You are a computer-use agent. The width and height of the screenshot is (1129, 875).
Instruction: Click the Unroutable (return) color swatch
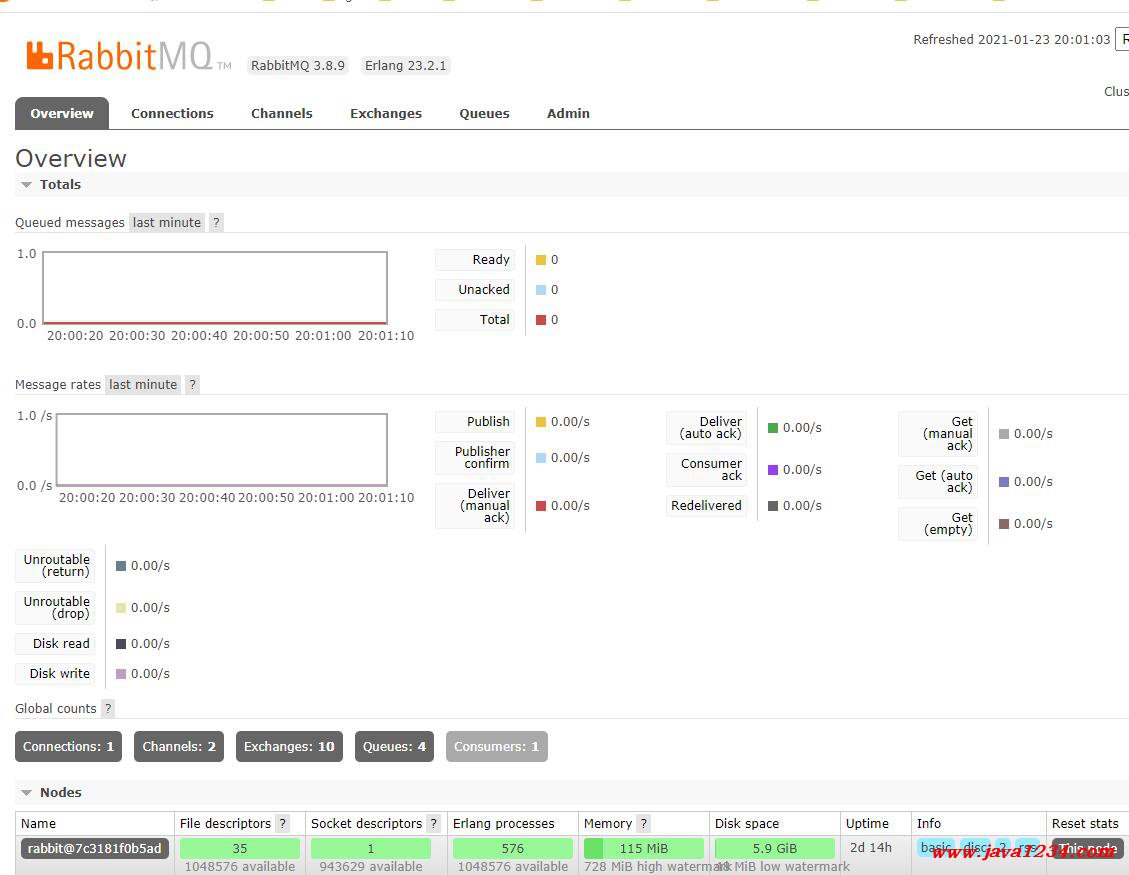[x=121, y=566]
